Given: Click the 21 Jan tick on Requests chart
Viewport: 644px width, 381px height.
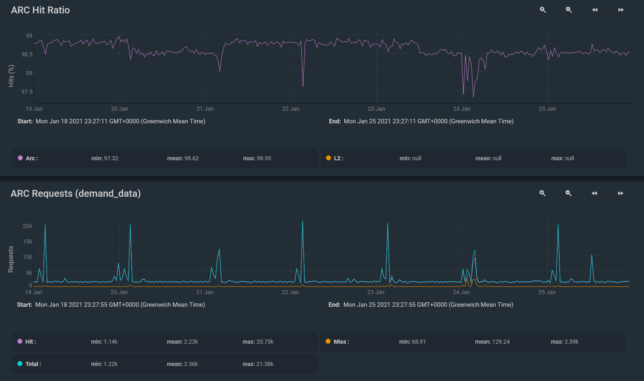Looking at the screenshot, I should tap(205, 292).
